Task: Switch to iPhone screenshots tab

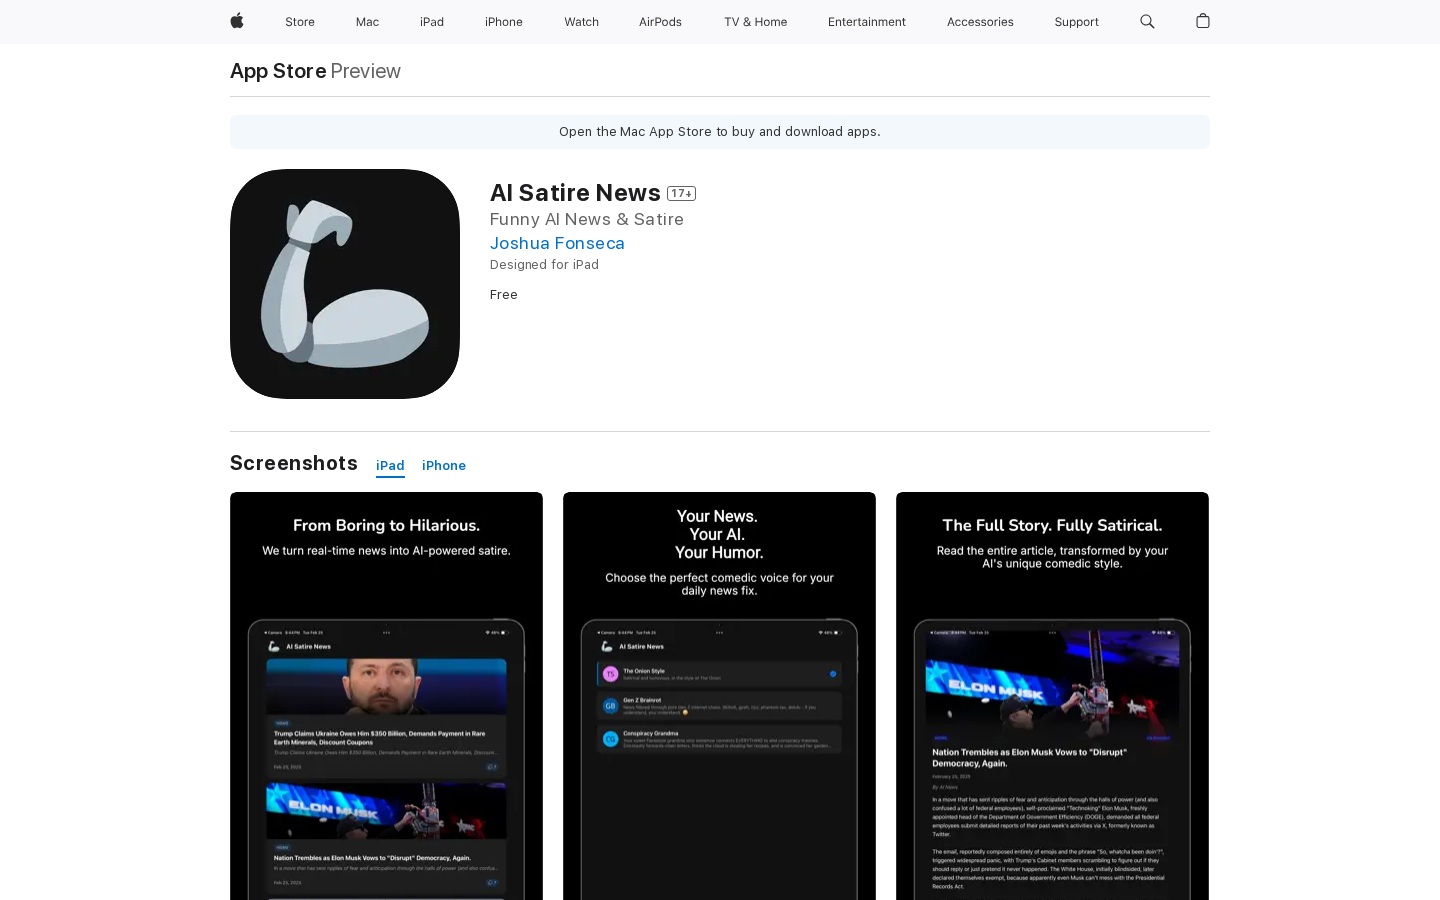Action: point(444,466)
